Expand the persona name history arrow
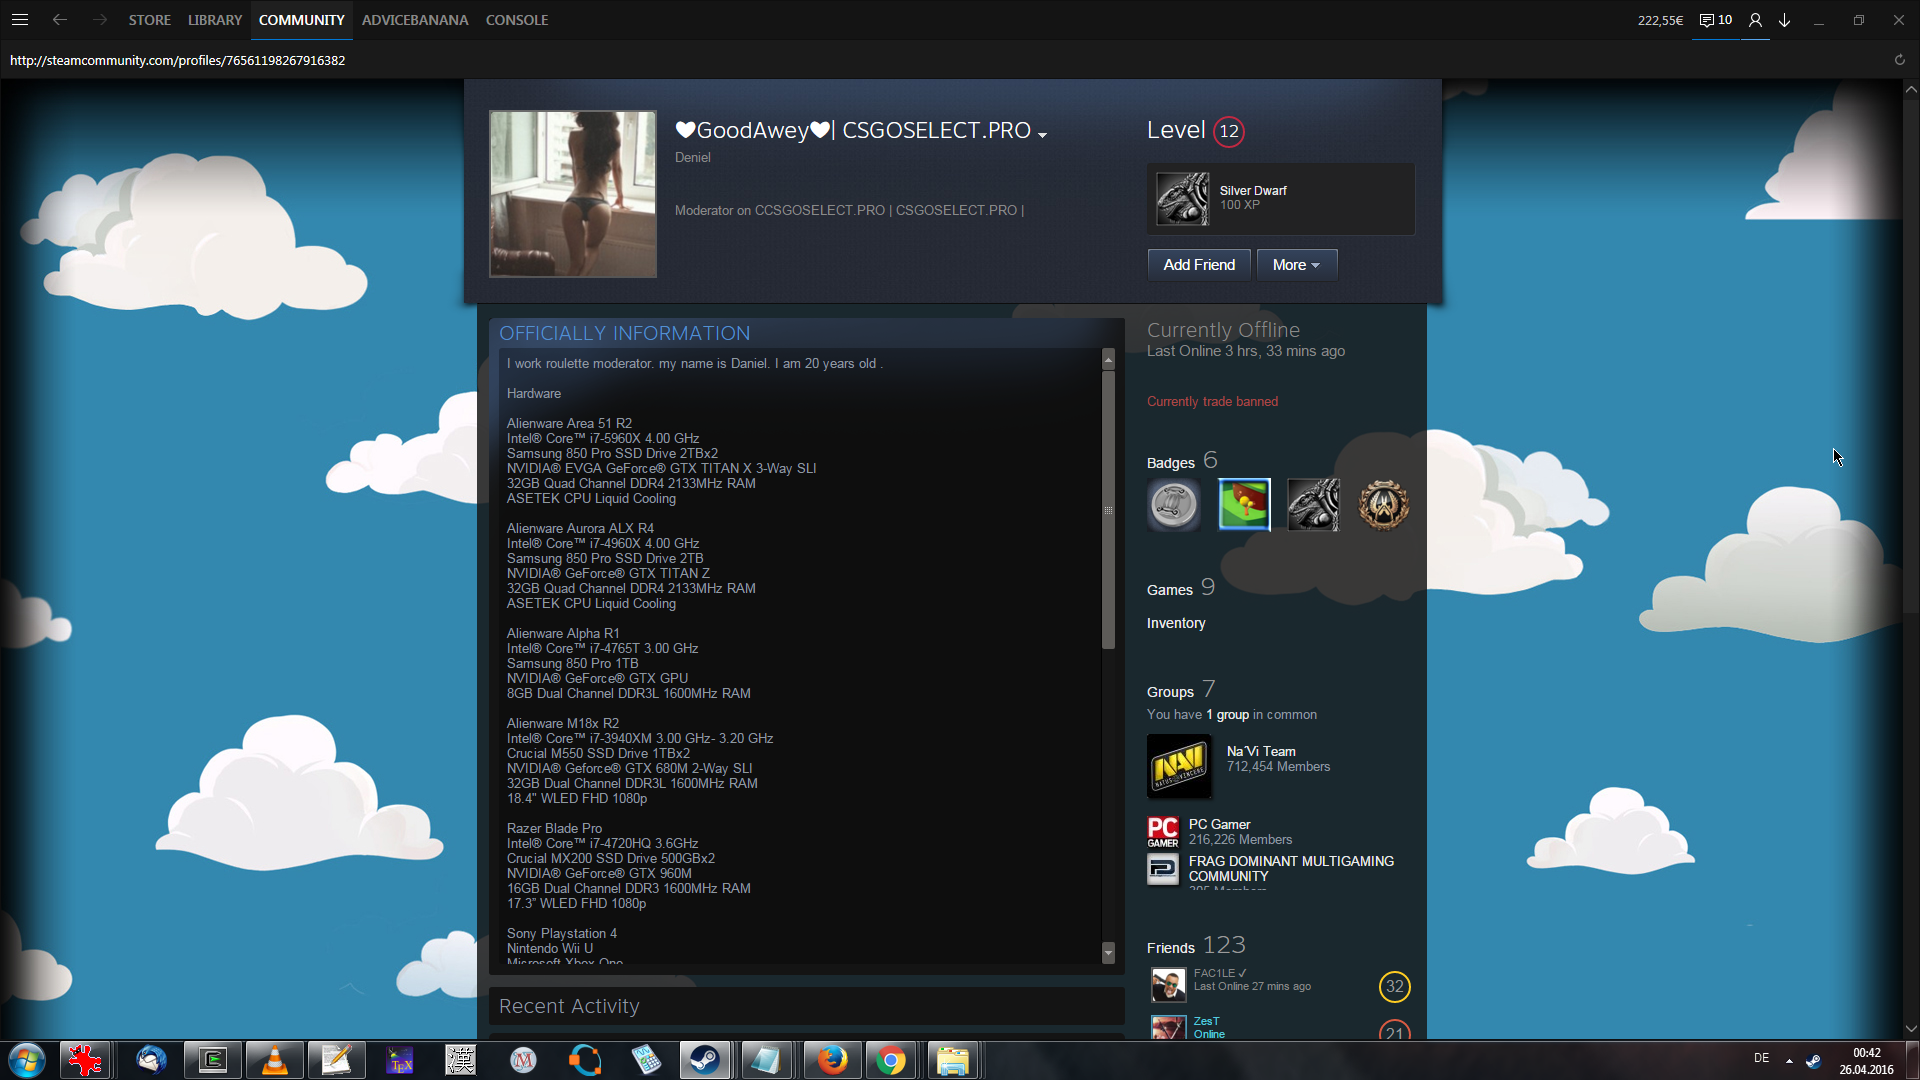The height and width of the screenshot is (1080, 1920). (x=1043, y=135)
